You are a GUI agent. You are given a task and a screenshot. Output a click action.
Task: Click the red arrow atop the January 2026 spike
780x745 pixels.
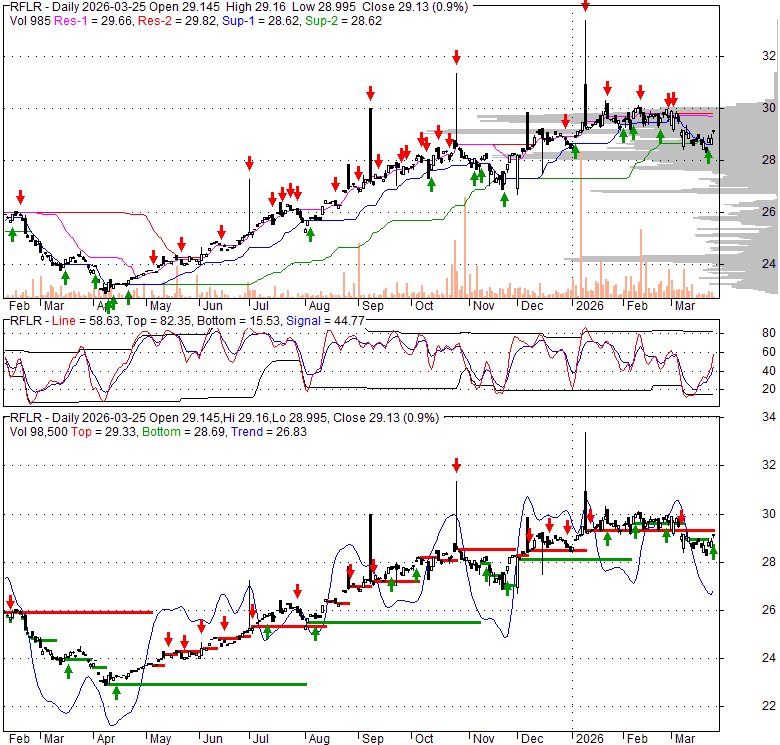(585, 5)
